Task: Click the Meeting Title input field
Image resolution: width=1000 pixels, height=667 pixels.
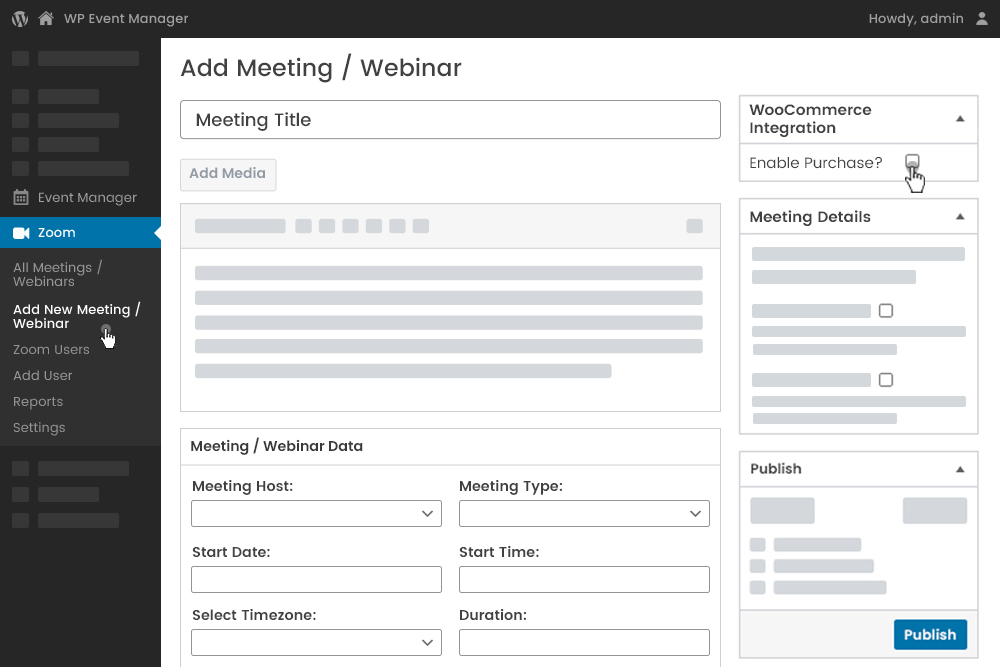Action: (450, 119)
